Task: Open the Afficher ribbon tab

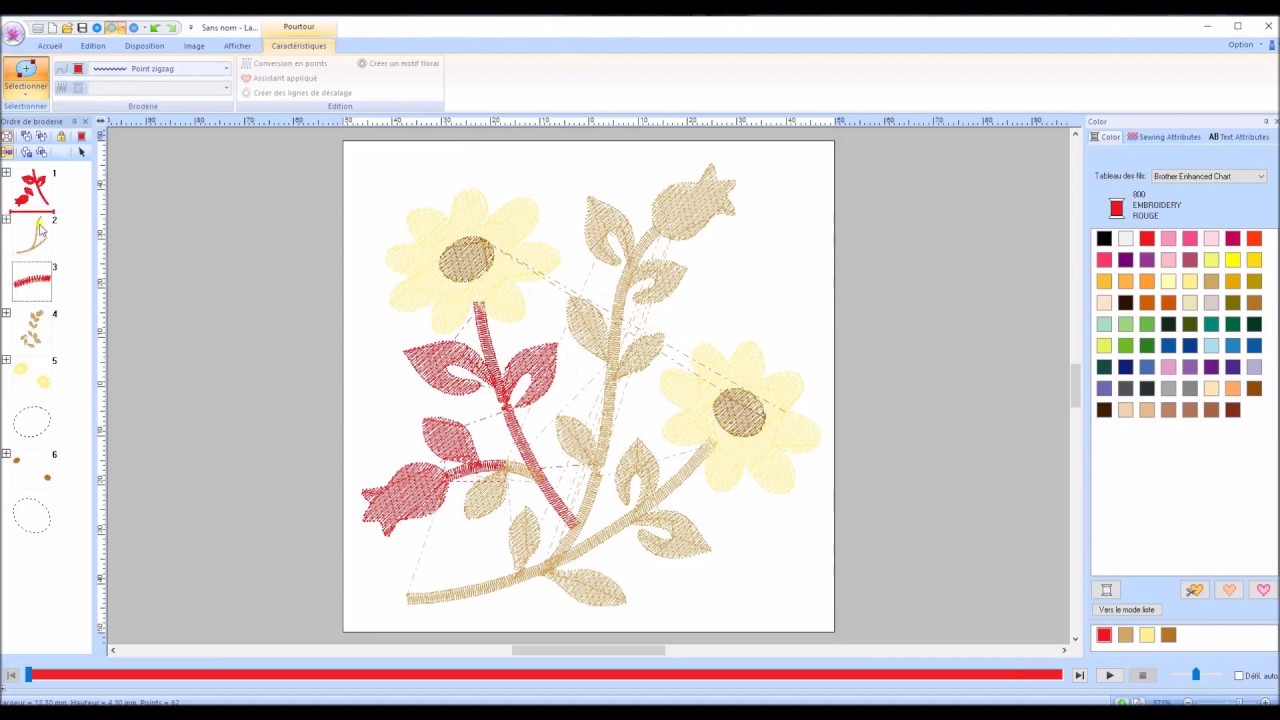Action: 237,46
